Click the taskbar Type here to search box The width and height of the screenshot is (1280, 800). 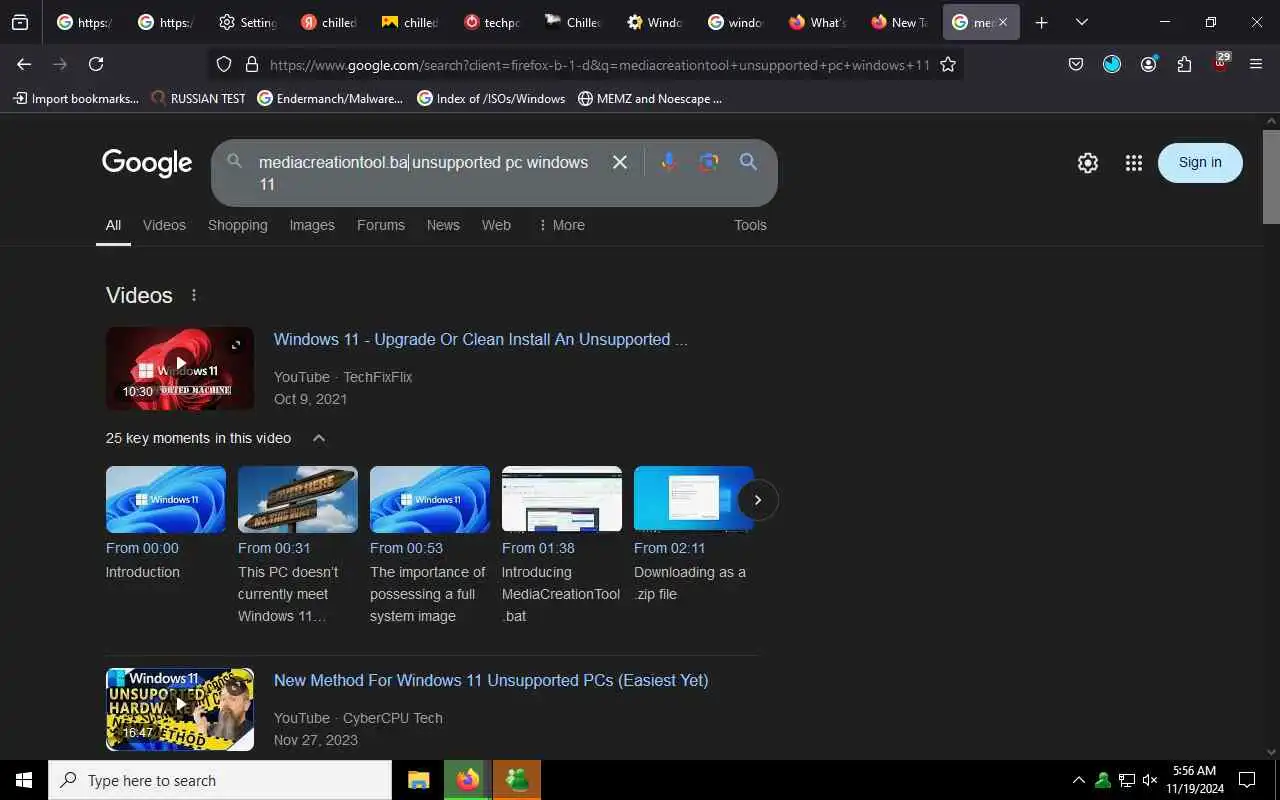click(220, 780)
